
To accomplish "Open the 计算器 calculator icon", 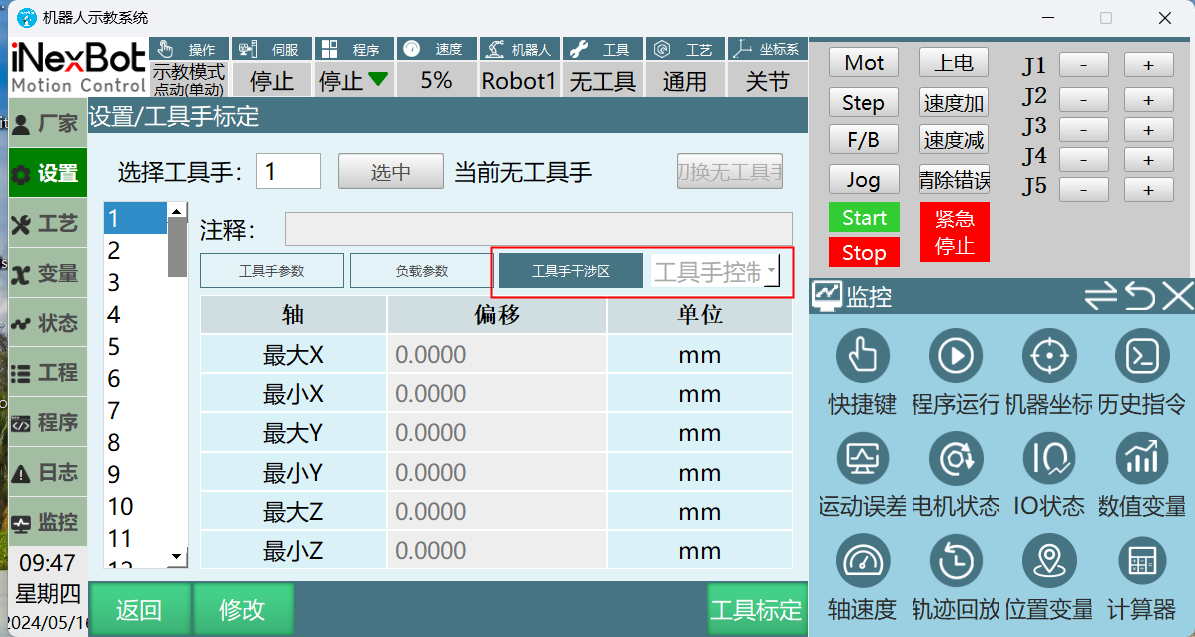I will [1141, 561].
